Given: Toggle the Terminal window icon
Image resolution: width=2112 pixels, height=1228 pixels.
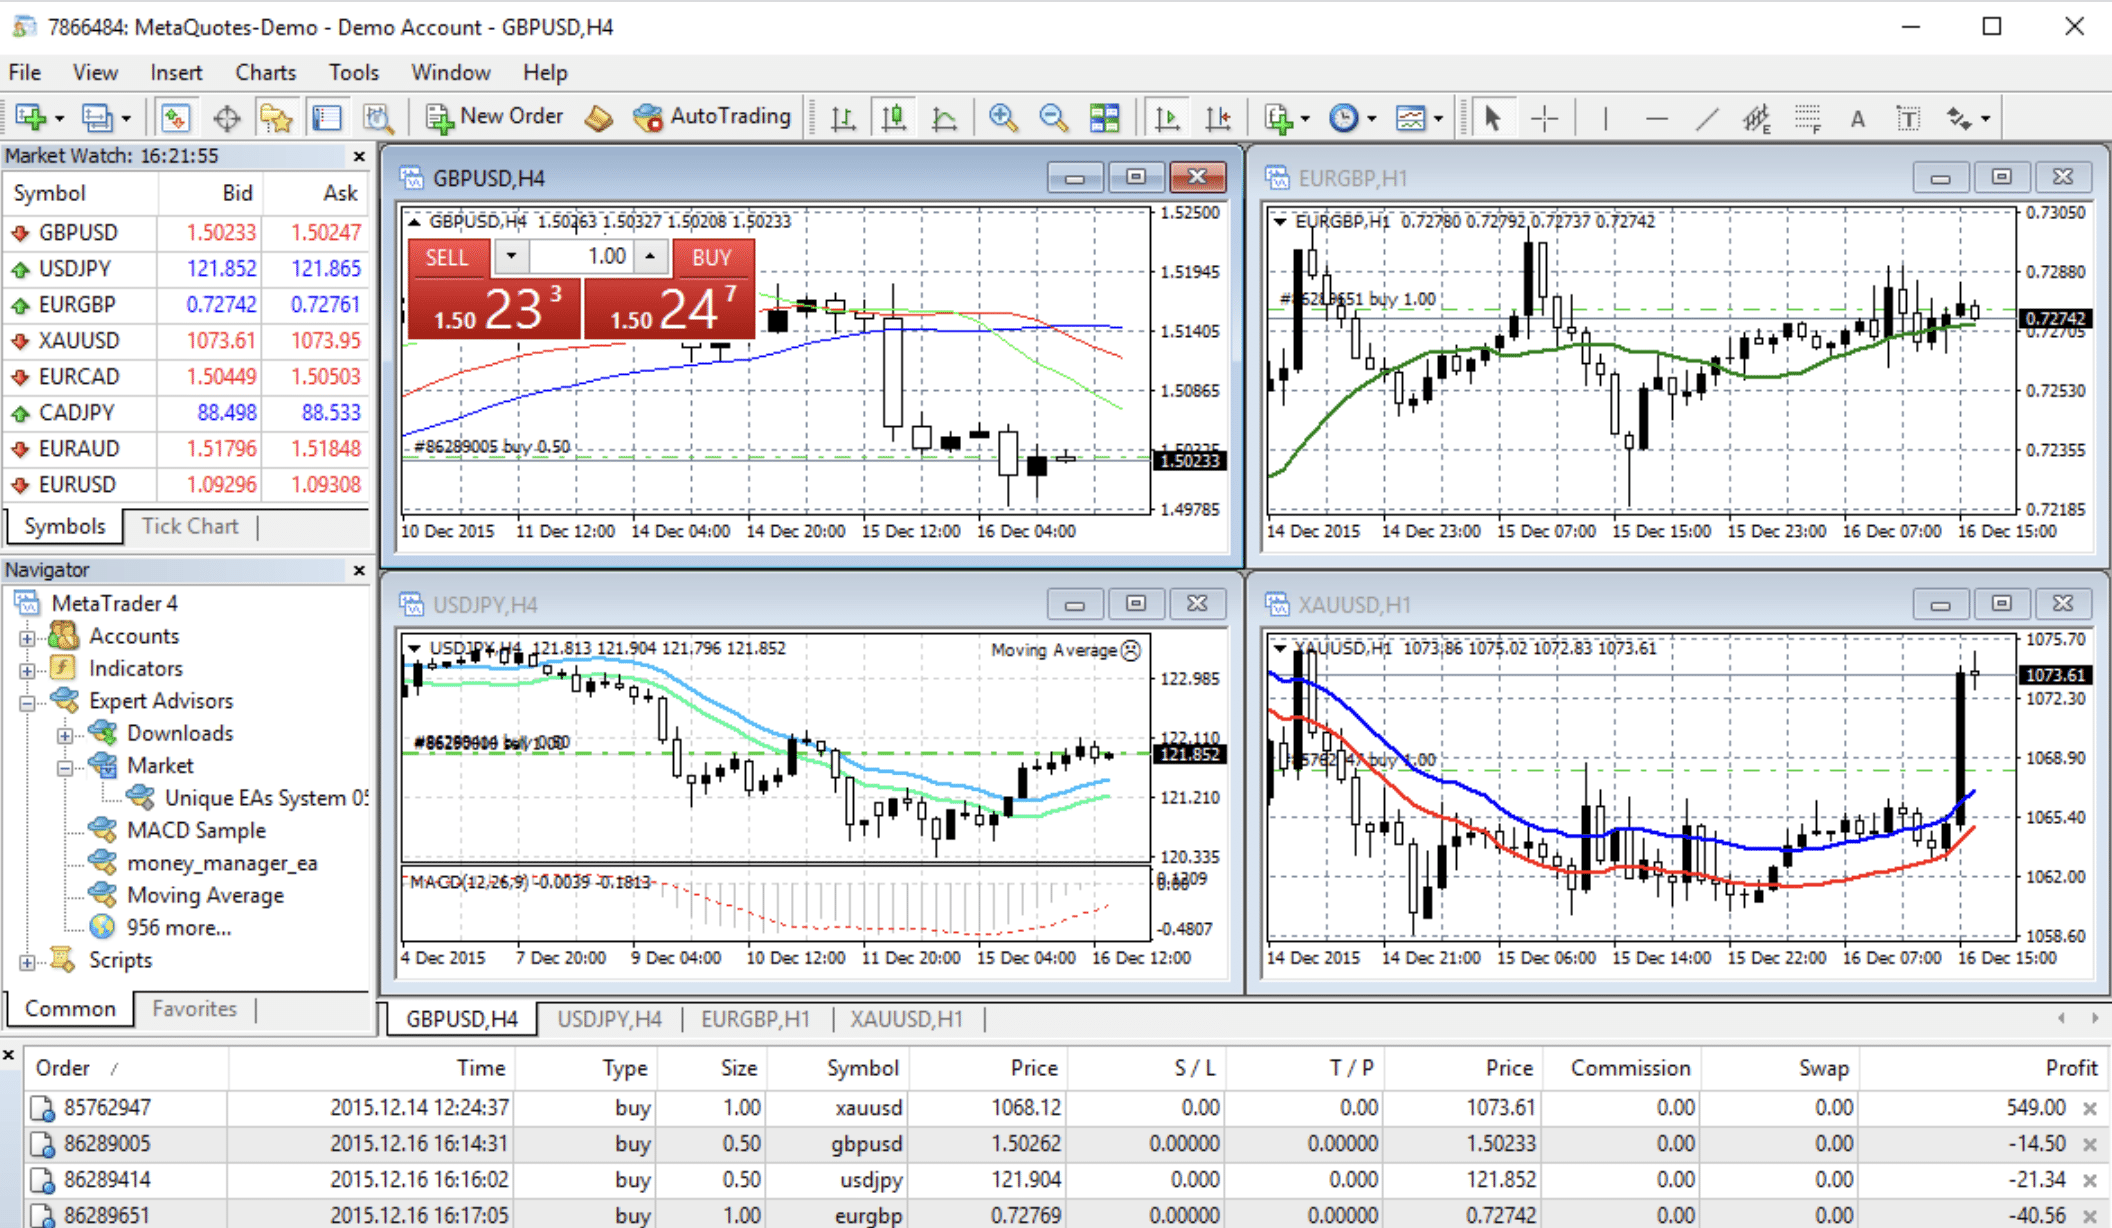Looking at the screenshot, I should (x=327, y=118).
